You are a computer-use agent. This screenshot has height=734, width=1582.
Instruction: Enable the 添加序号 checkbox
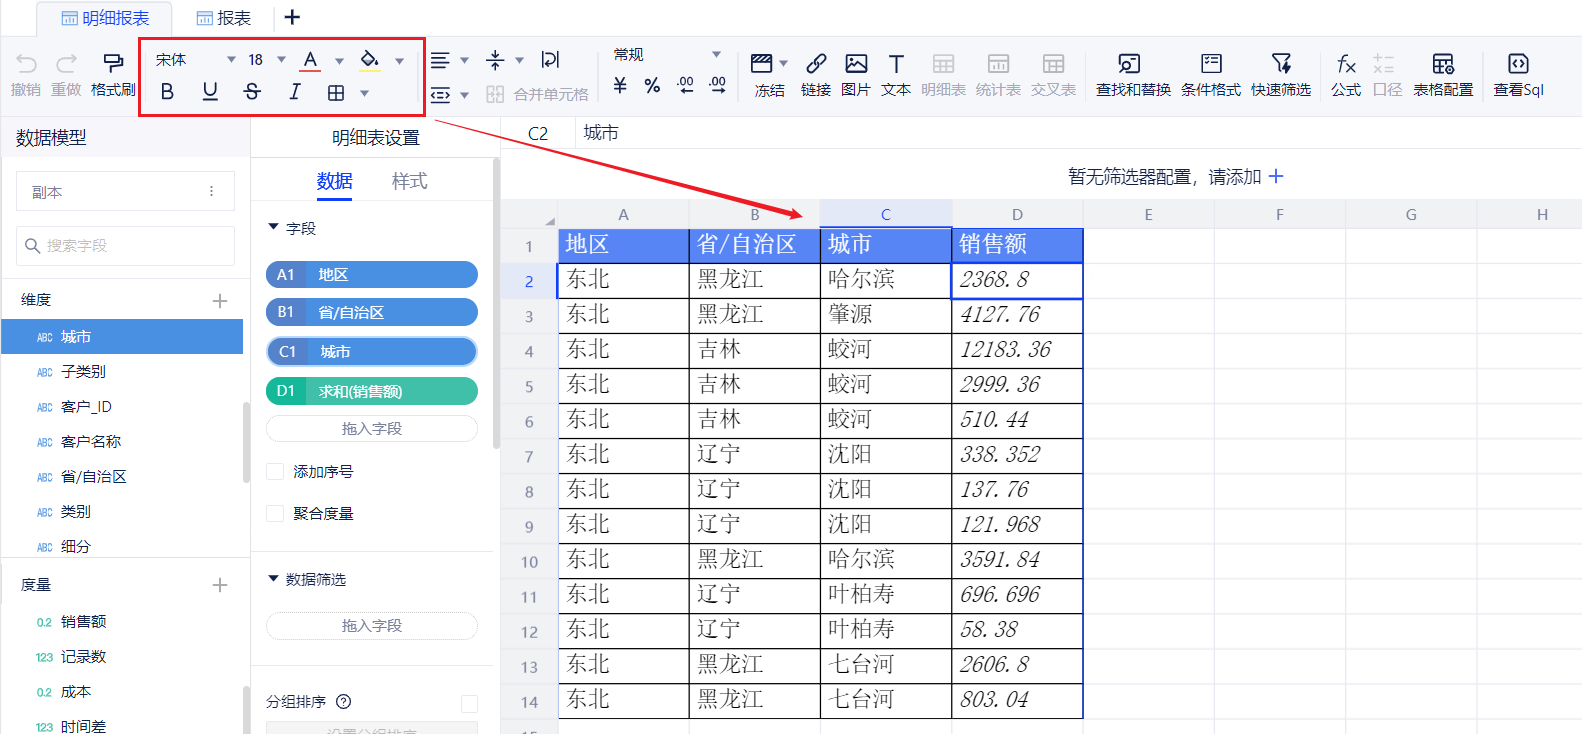click(275, 472)
